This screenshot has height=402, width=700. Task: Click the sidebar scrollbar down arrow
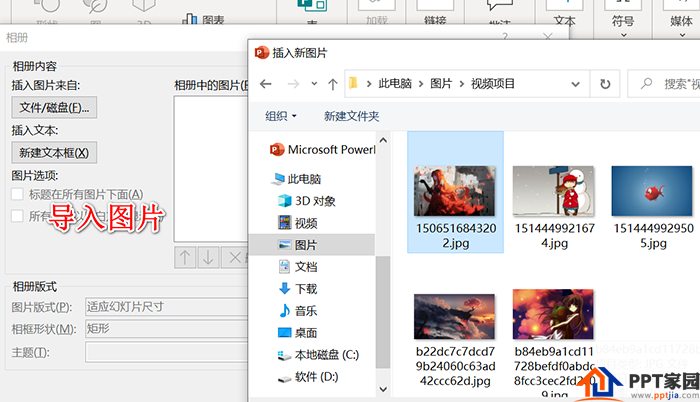tap(383, 389)
